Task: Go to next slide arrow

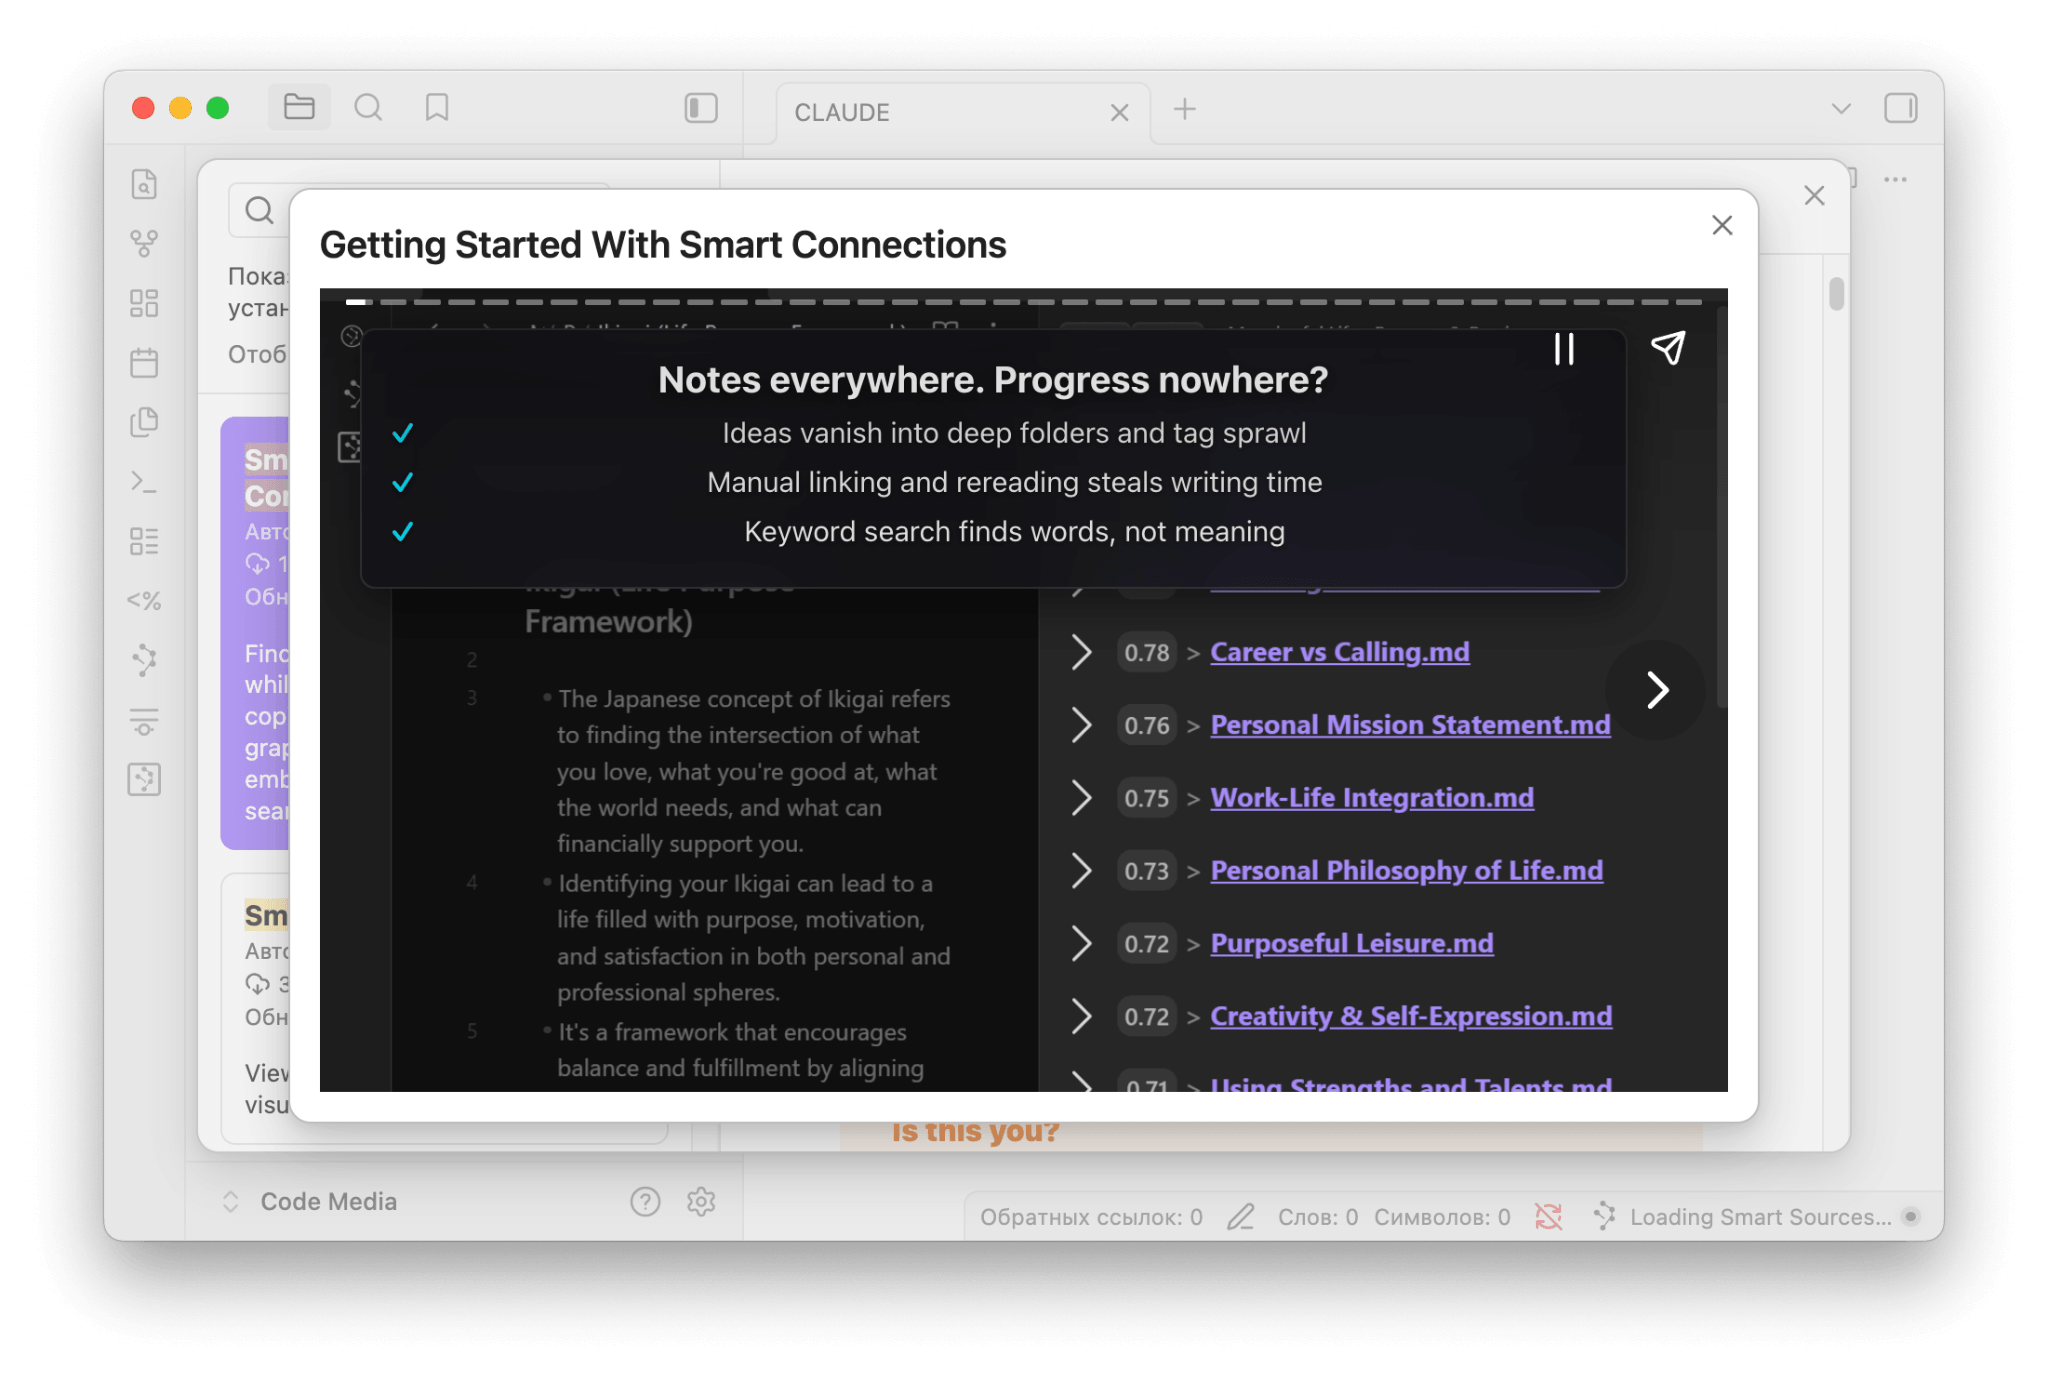Action: coord(1657,689)
